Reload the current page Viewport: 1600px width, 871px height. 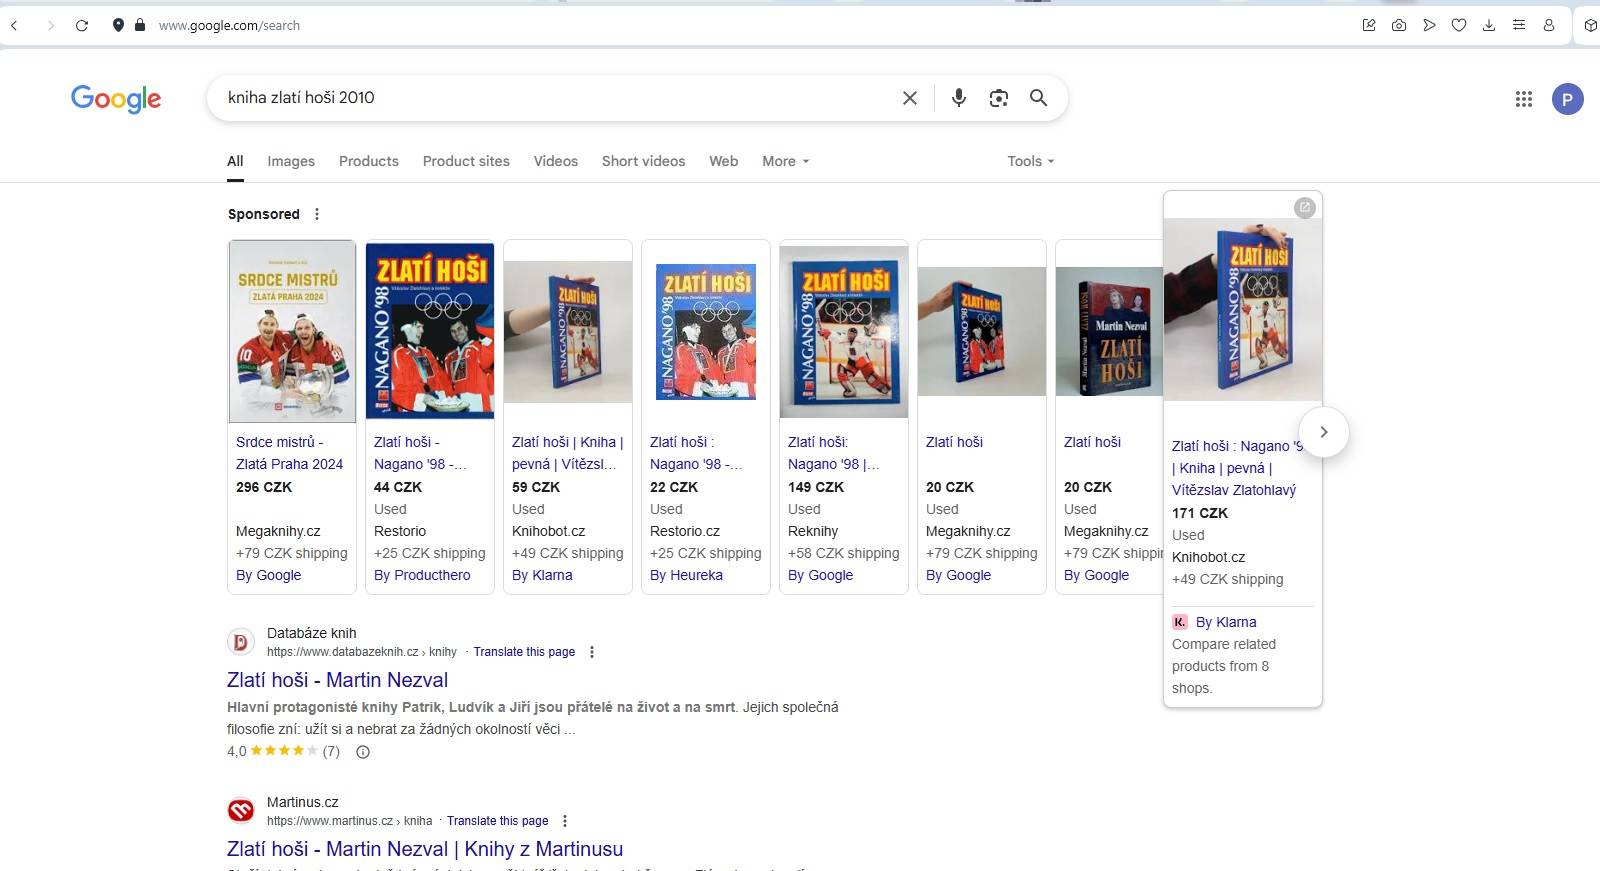(82, 25)
